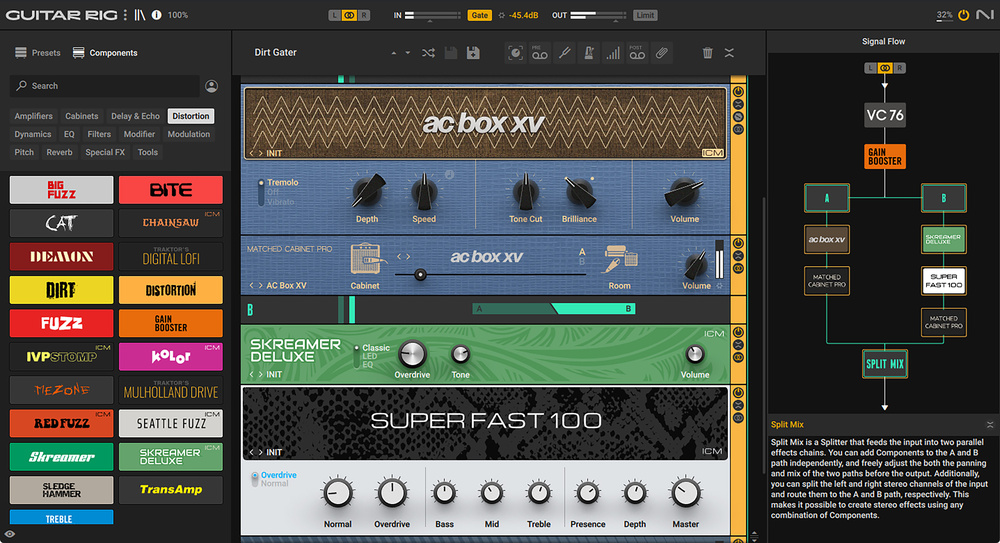The width and height of the screenshot is (1000, 543).
Task: Choose the Mulholland Drive component
Action: (171, 390)
